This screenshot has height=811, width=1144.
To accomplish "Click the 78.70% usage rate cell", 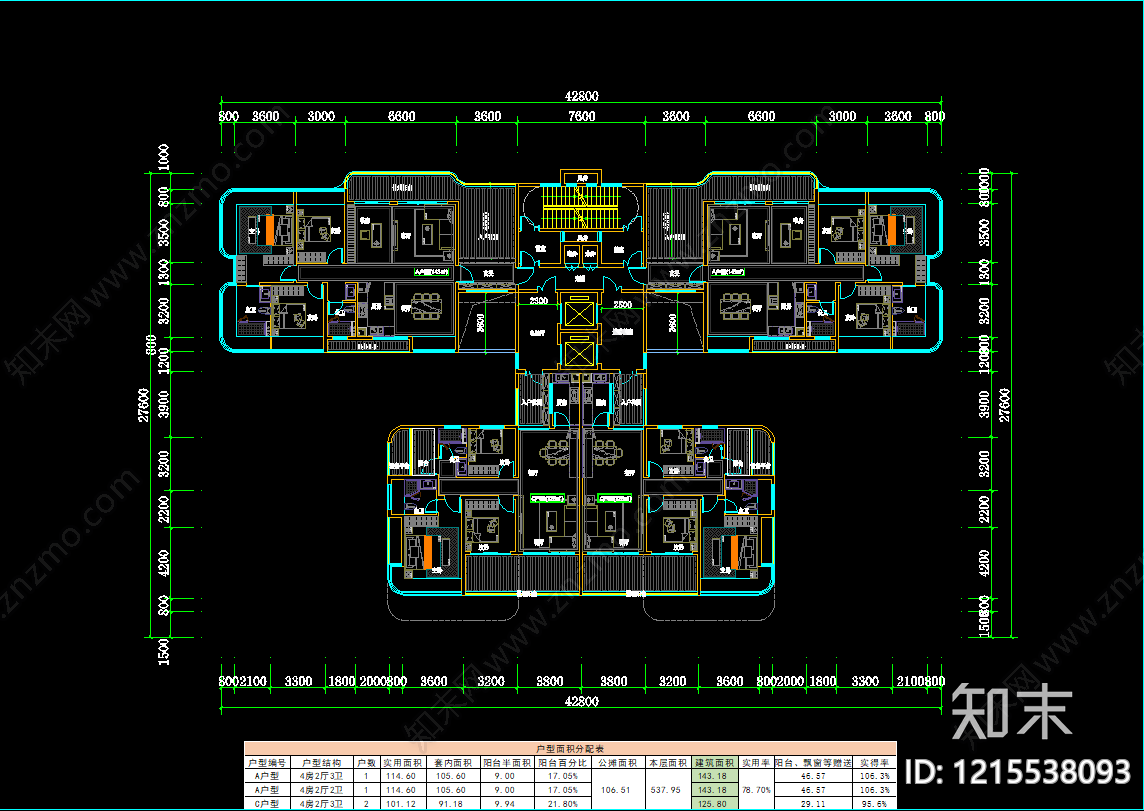I will [x=756, y=789].
